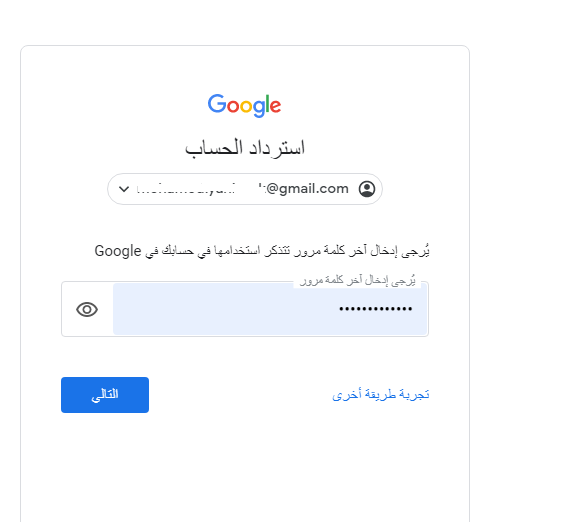Open the تجربة طريقة أخرى link
The height and width of the screenshot is (522, 579).
click(381, 395)
